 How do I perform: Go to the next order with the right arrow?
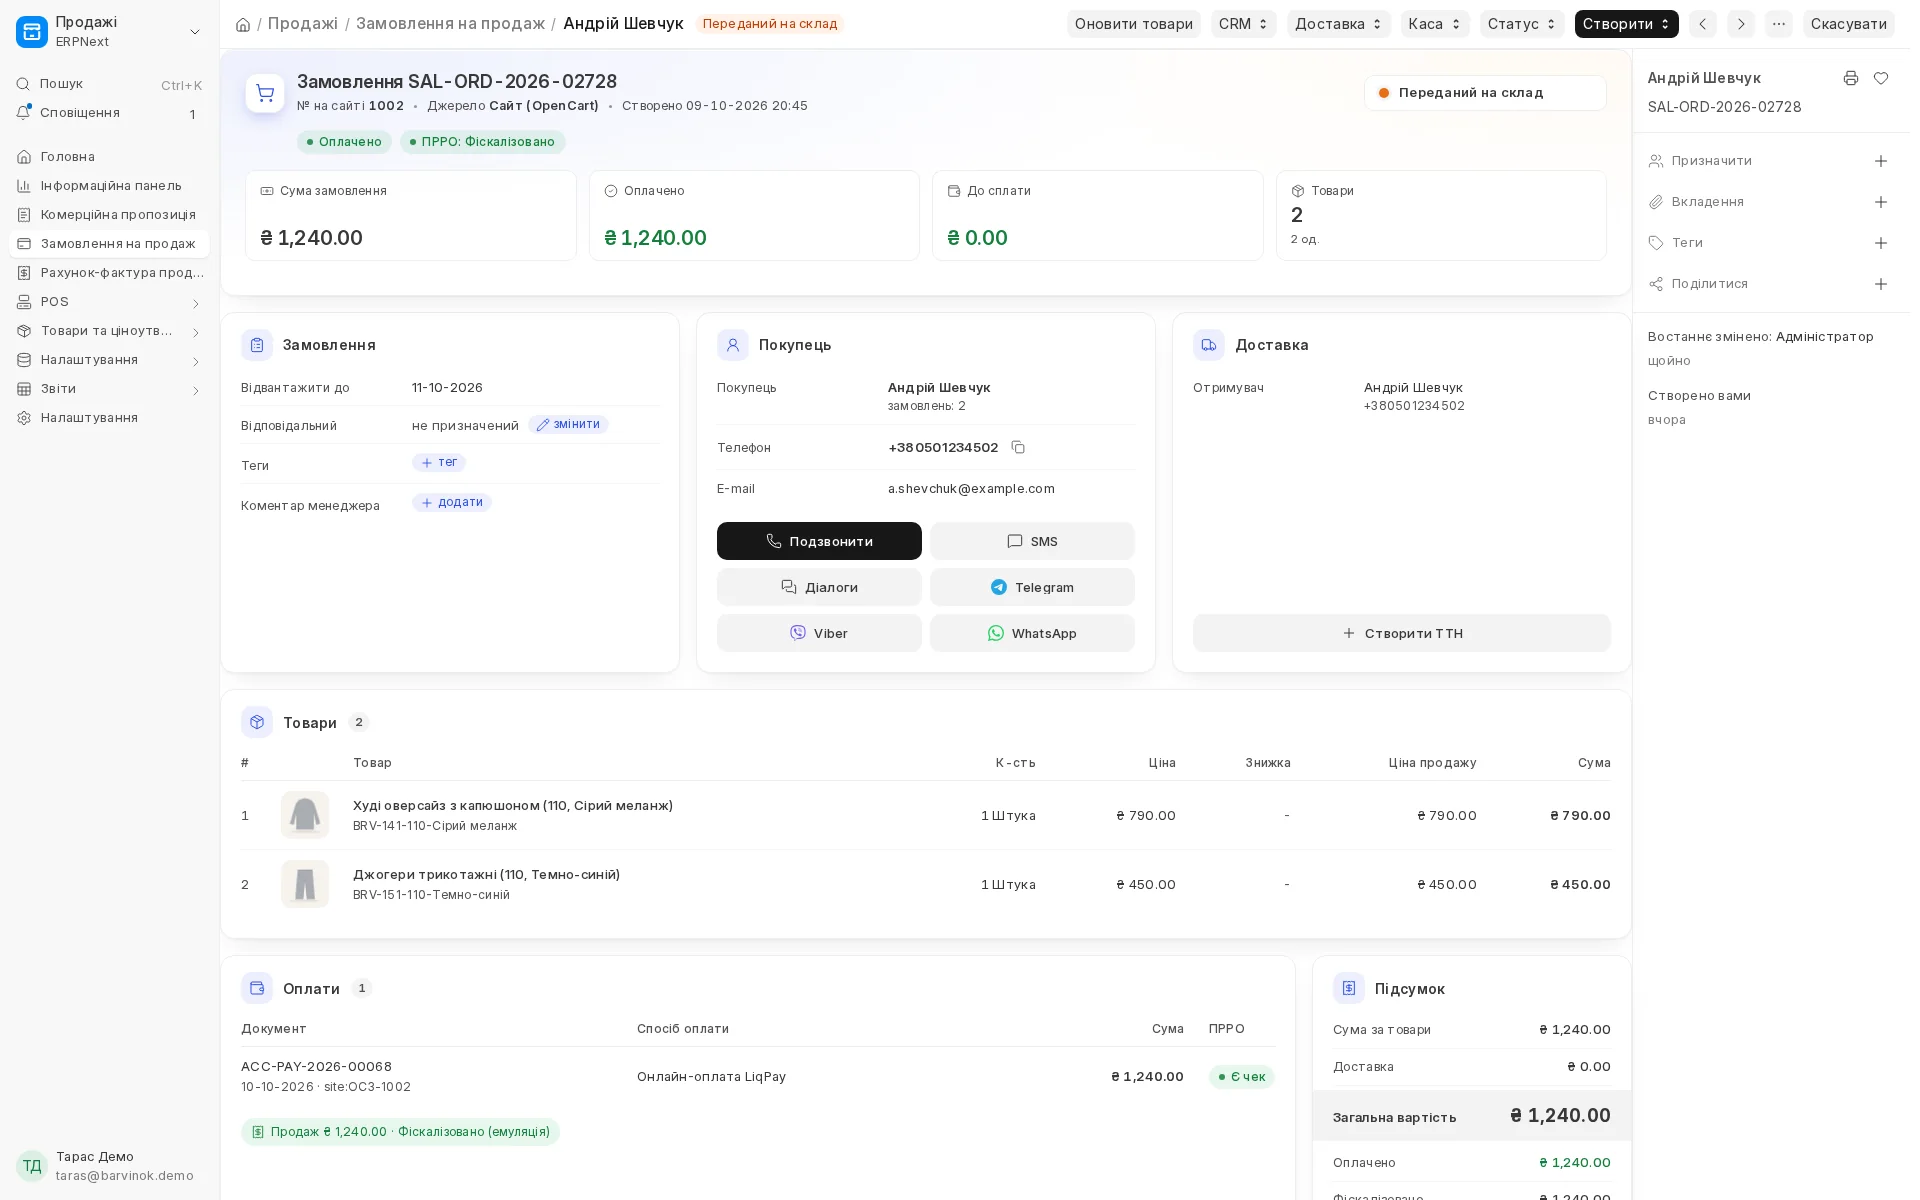click(x=1741, y=24)
